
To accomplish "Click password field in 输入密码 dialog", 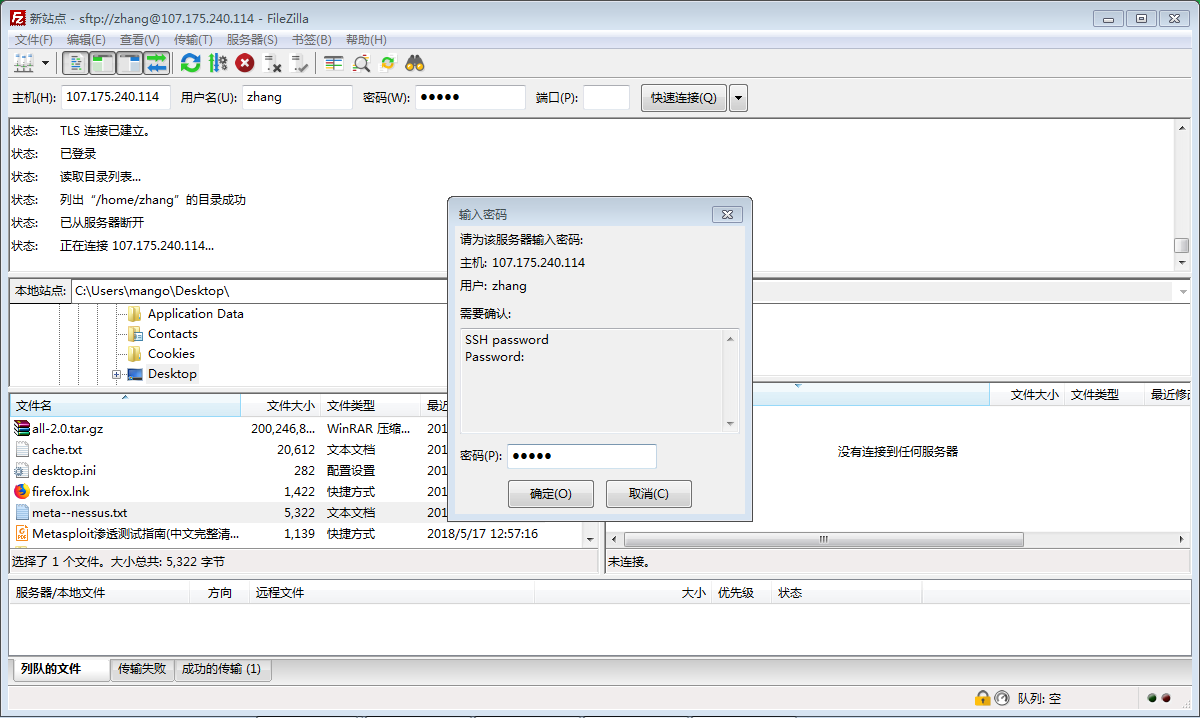I will click(582, 456).
